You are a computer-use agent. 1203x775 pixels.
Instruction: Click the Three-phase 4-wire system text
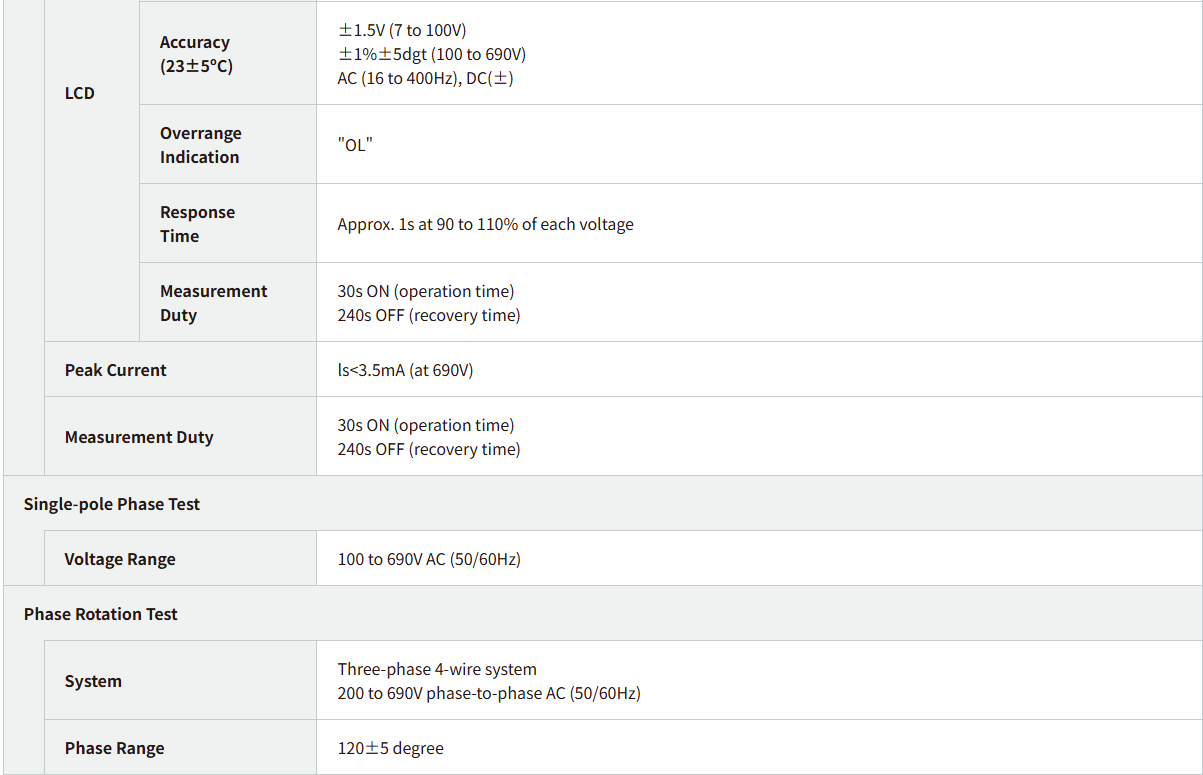(437, 669)
